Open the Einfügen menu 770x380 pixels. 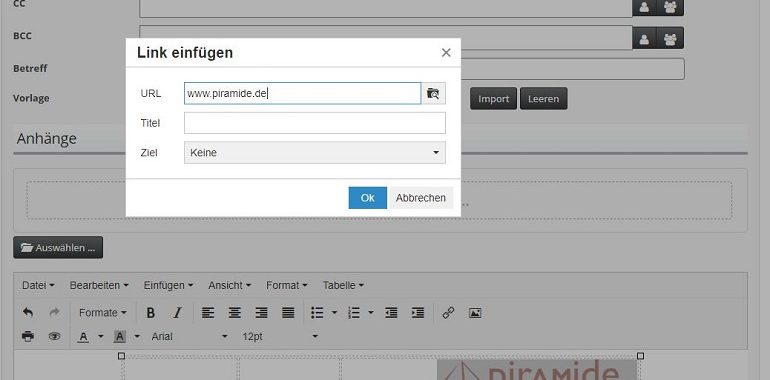[168, 285]
